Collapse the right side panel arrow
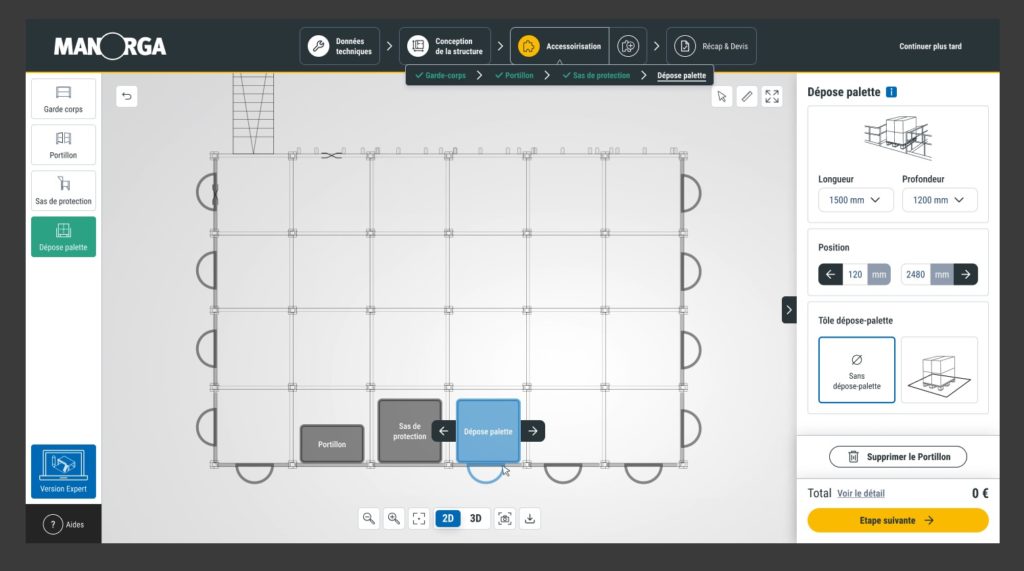Screen dimensions: 1024x571 [x=789, y=310]
